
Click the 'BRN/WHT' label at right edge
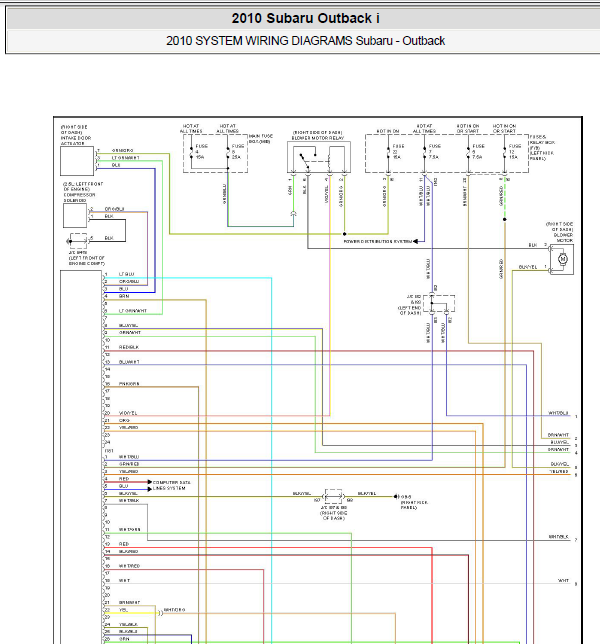(559, 435)
